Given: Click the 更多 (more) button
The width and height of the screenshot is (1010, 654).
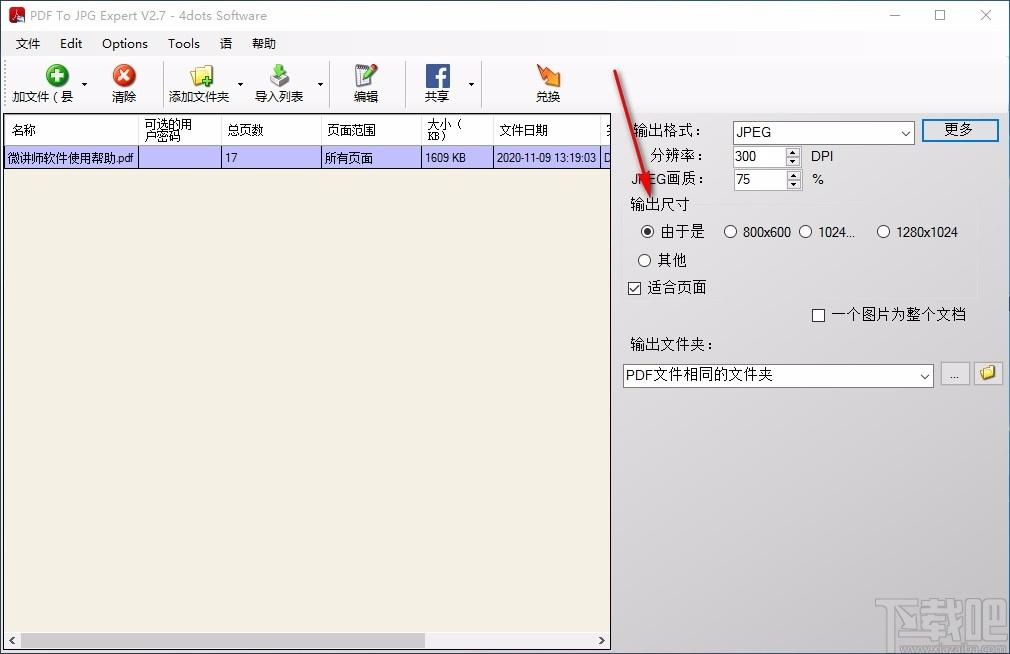Looking at the screenshot, I should pyautogui.click(x=960, y=130).
